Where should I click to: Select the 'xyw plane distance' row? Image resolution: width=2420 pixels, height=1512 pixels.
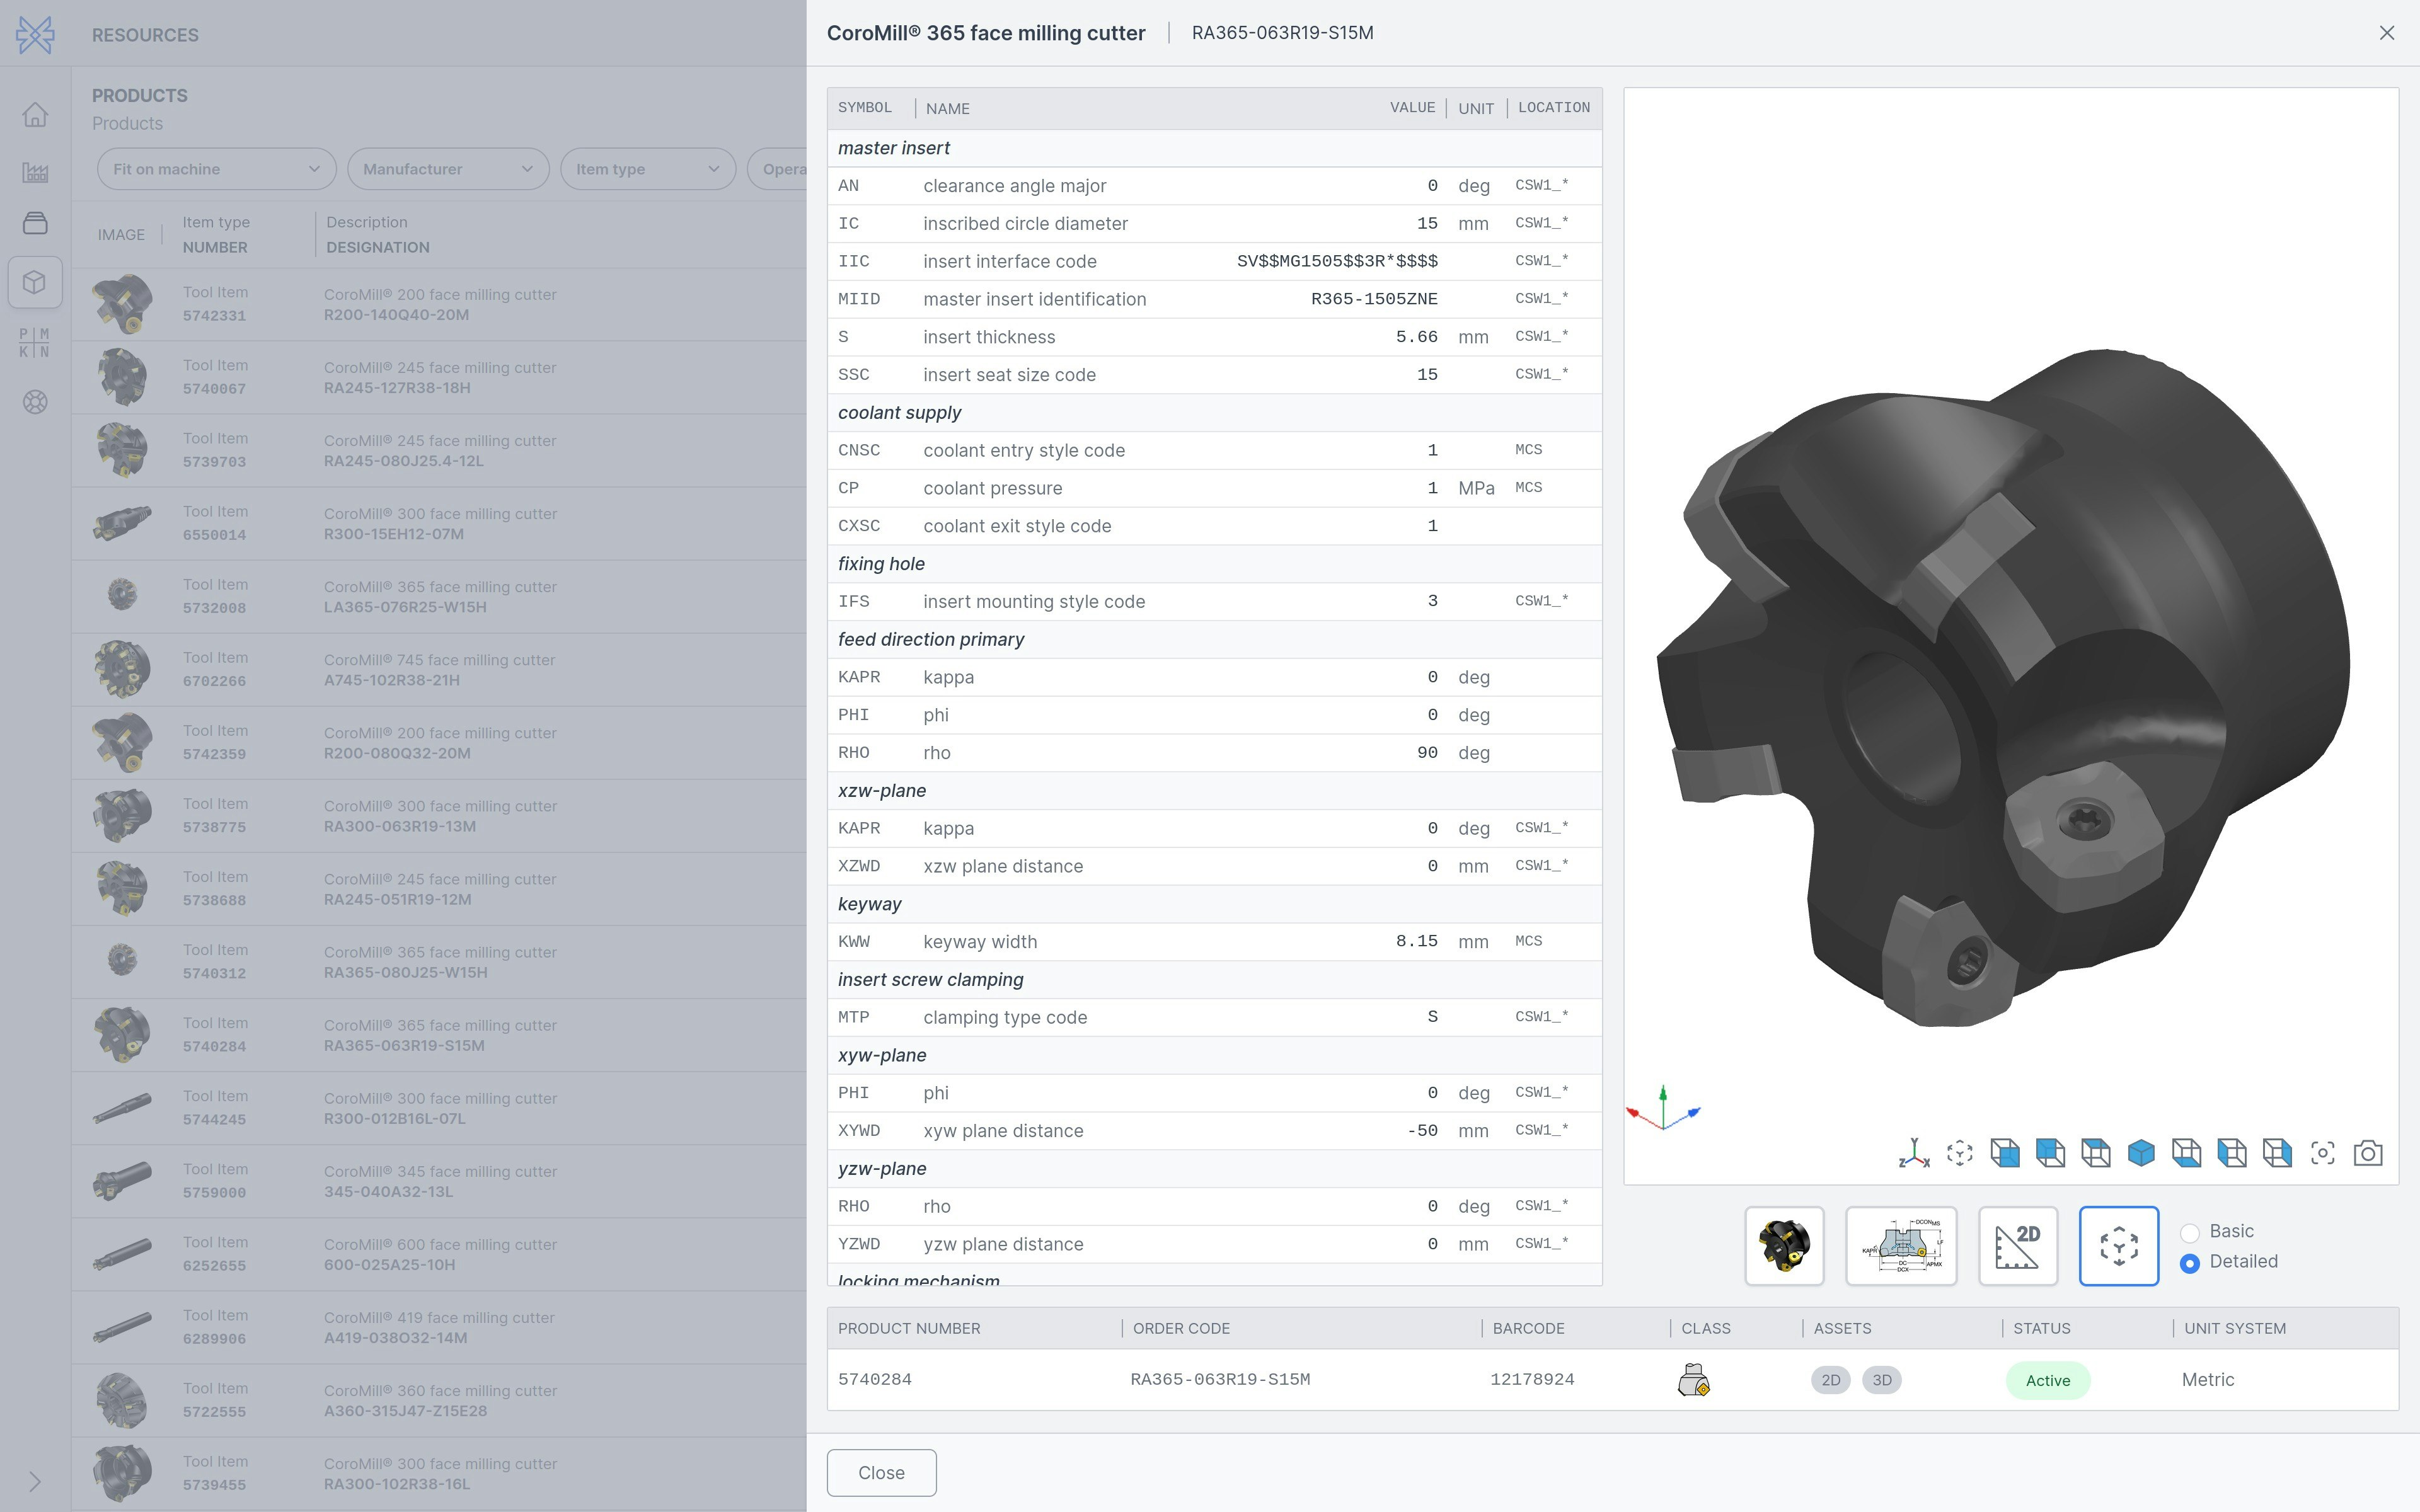coord(1214,1131)
